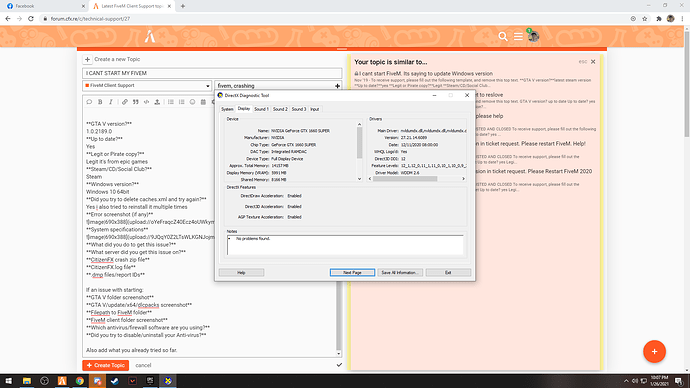Screen dimensions: 690x388
Task: Click the forum logo in orange header
Action: point(150,37)
